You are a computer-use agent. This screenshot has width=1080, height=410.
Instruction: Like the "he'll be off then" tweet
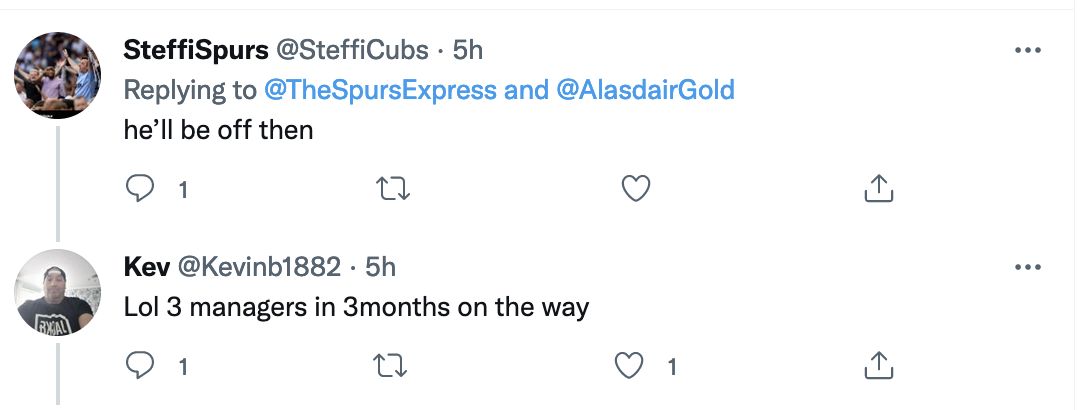[x=636, y=188]
